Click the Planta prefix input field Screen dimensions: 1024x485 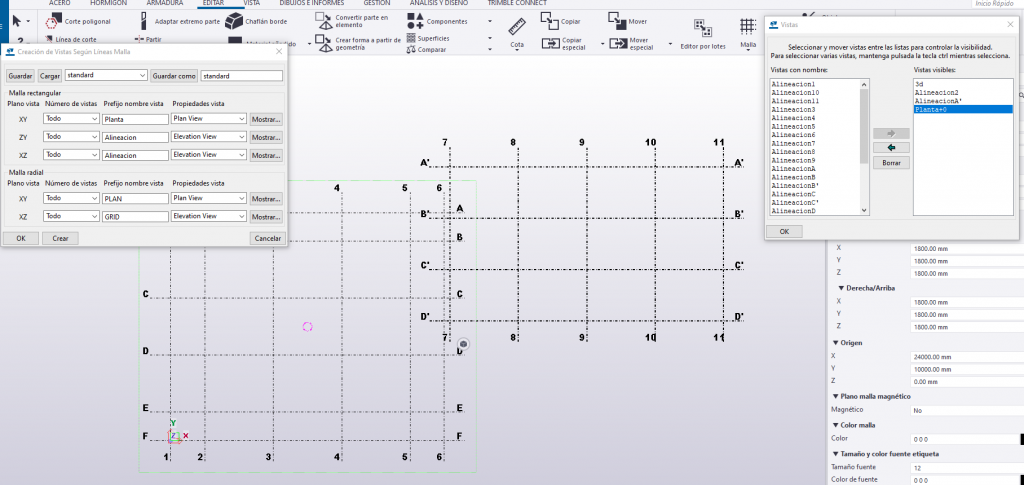pos(135,119)
